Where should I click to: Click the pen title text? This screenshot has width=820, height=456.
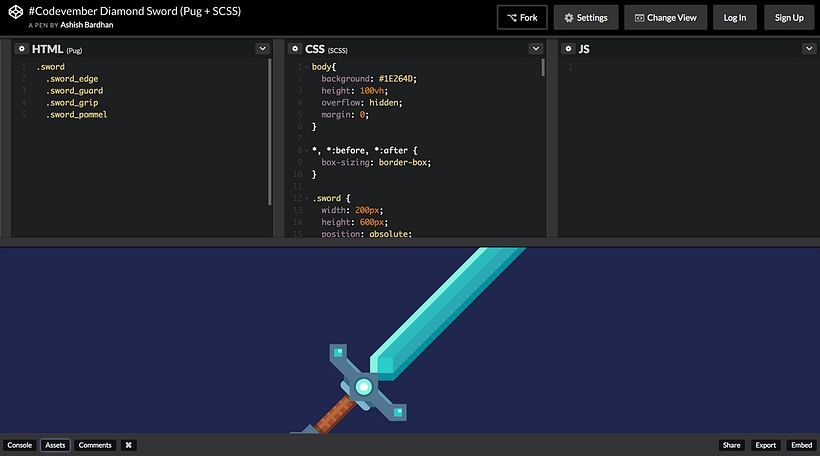(134, 11)
